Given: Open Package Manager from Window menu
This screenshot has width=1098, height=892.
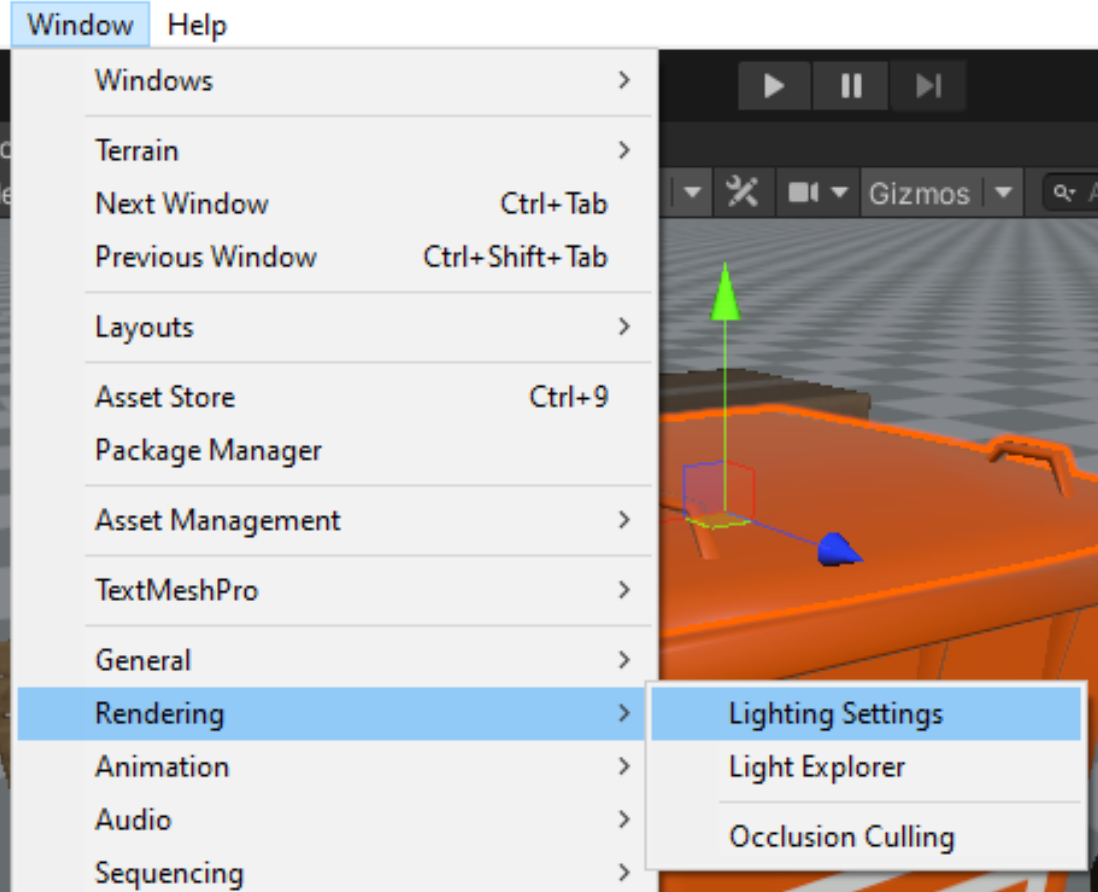Looking at the screenshot, I should [208, 450].
